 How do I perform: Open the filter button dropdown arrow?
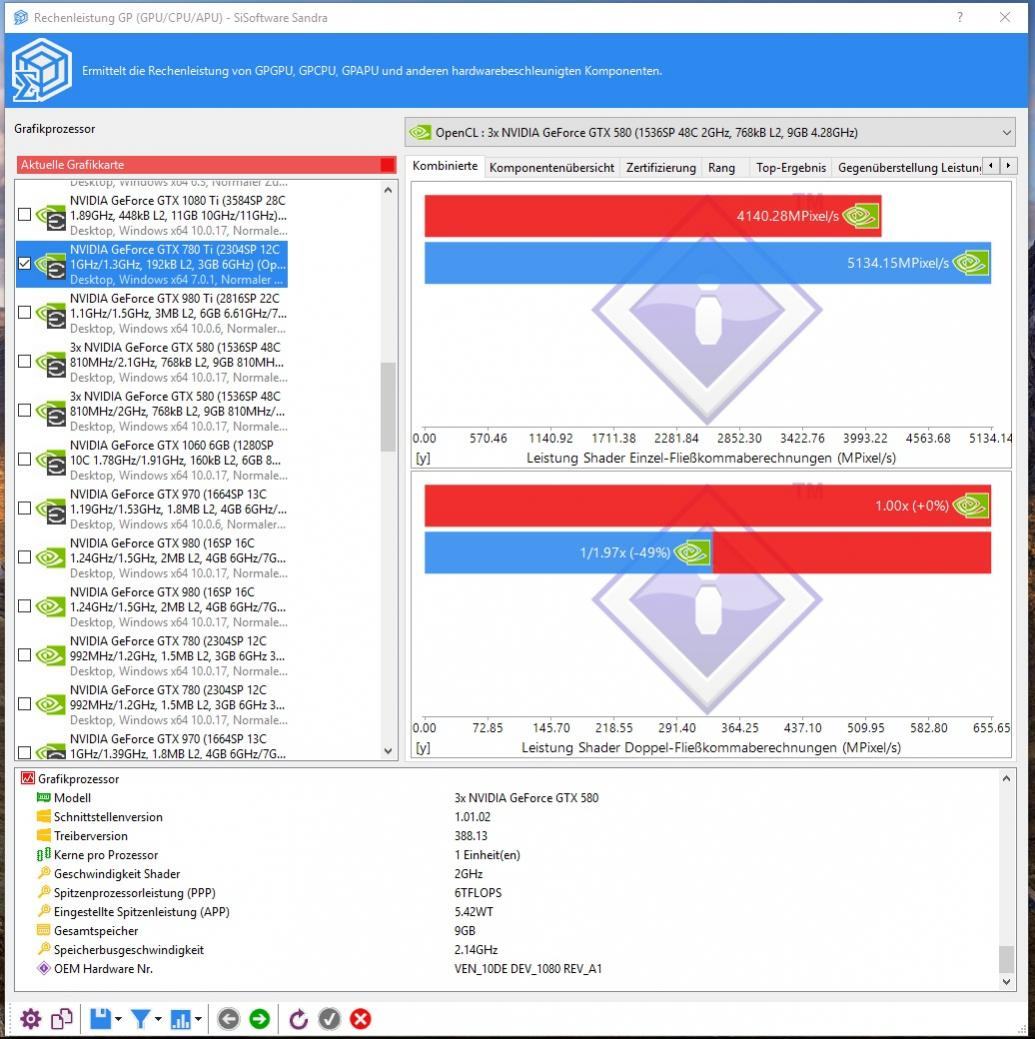pyautogui.click(x=158, y=1018)
